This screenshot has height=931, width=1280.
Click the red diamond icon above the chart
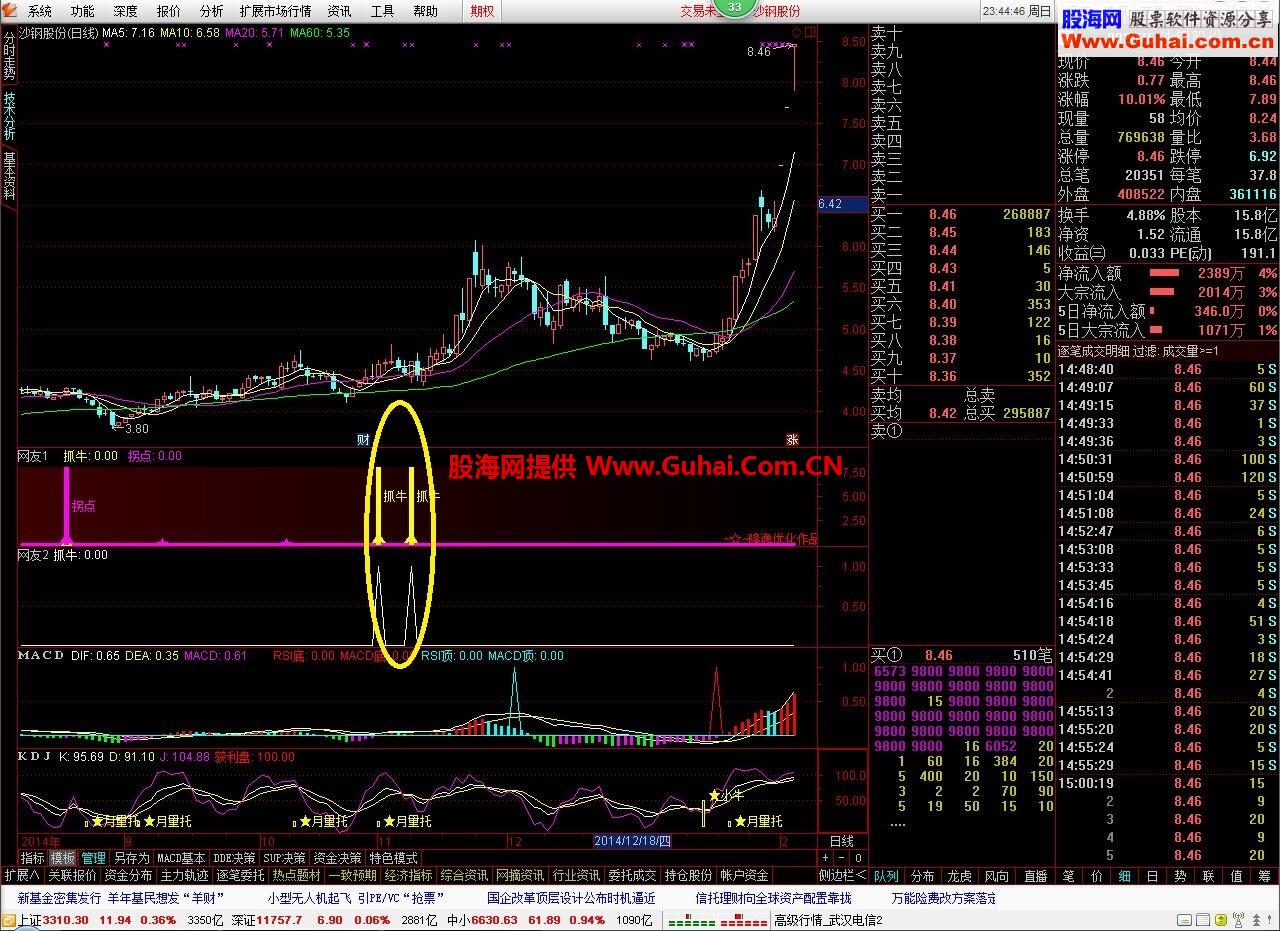[x=796, y=32]
